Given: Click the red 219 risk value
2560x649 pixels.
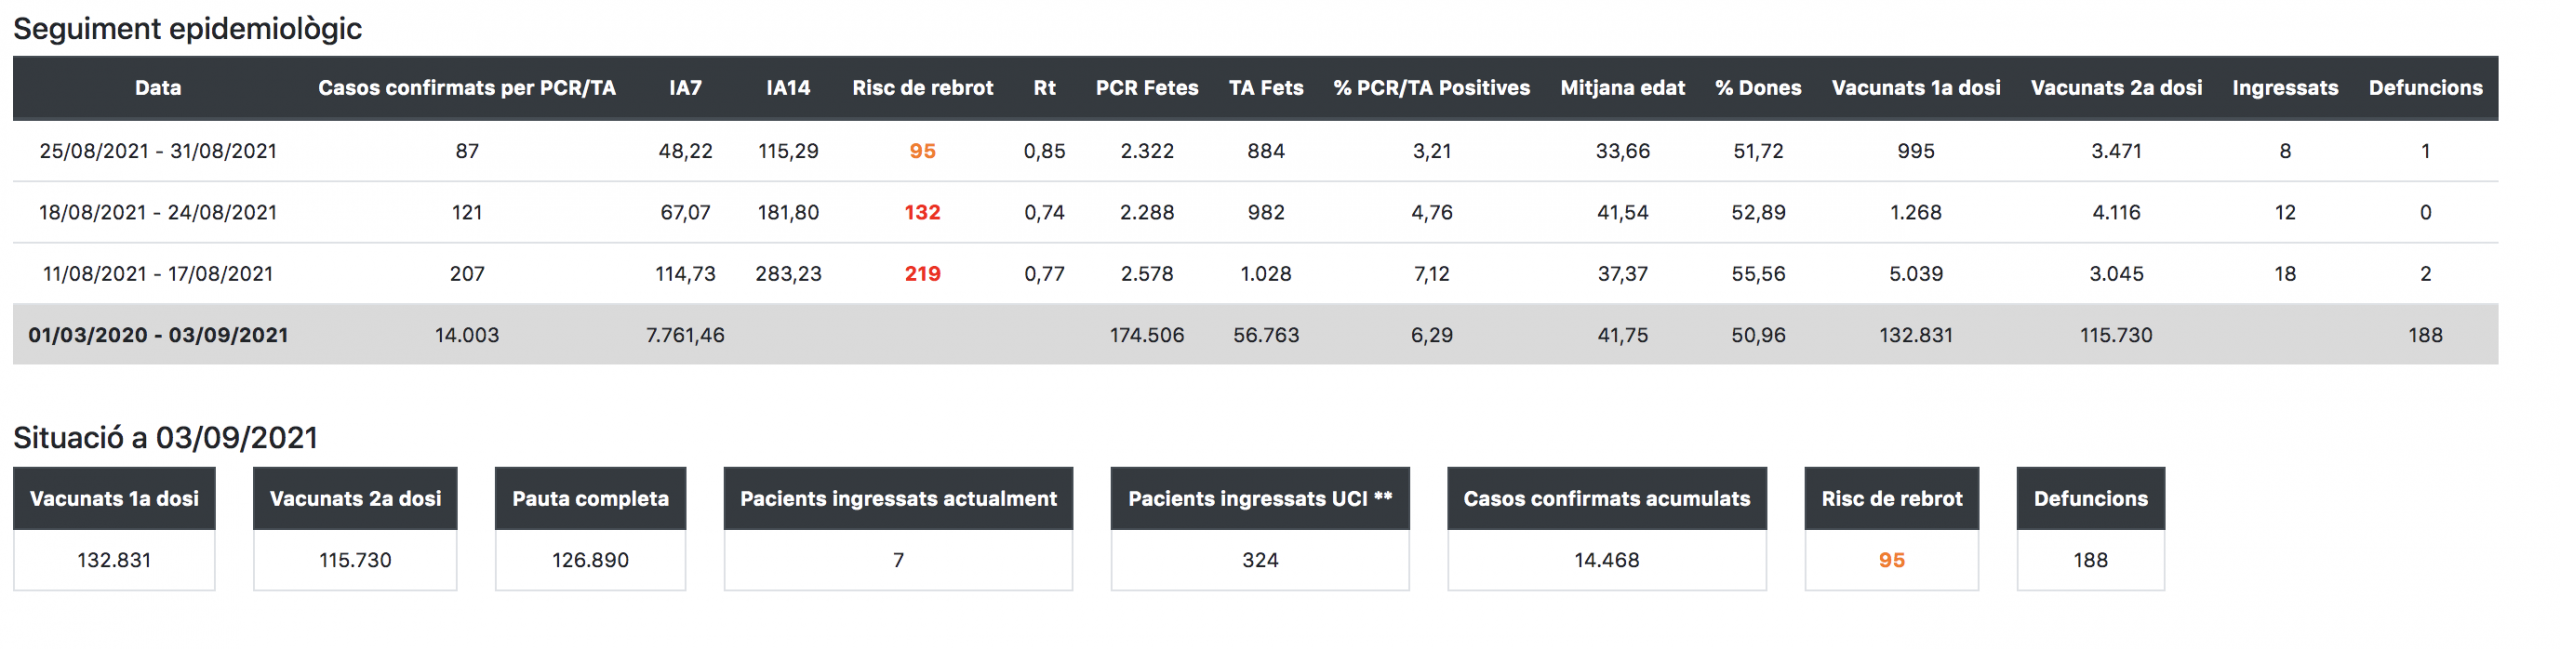Looking at the screenshot, I should point(922,274).
